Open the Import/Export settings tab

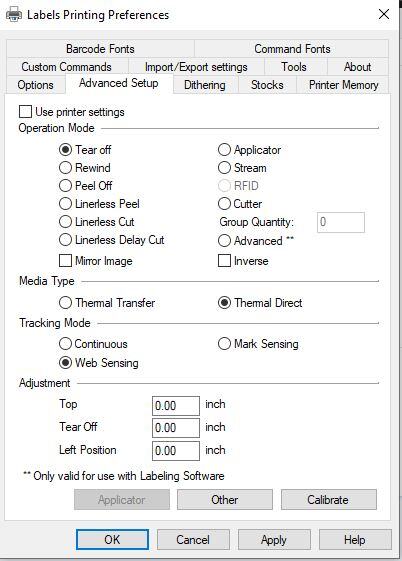click(x=196, y=67)
